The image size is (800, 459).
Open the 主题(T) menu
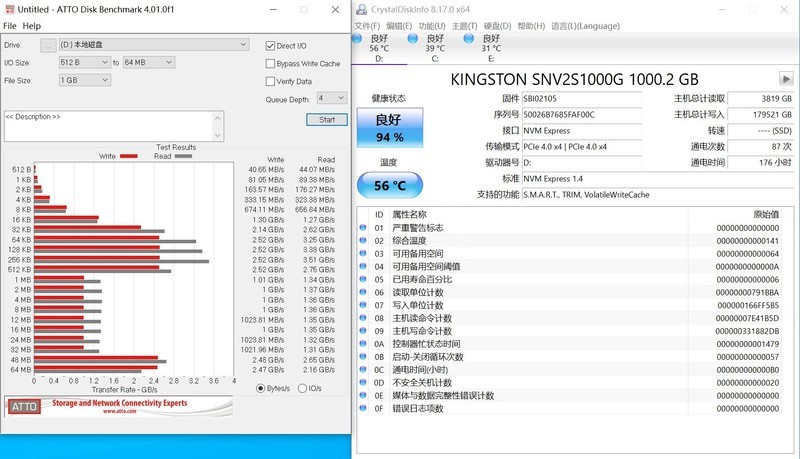tap(464, 26)
